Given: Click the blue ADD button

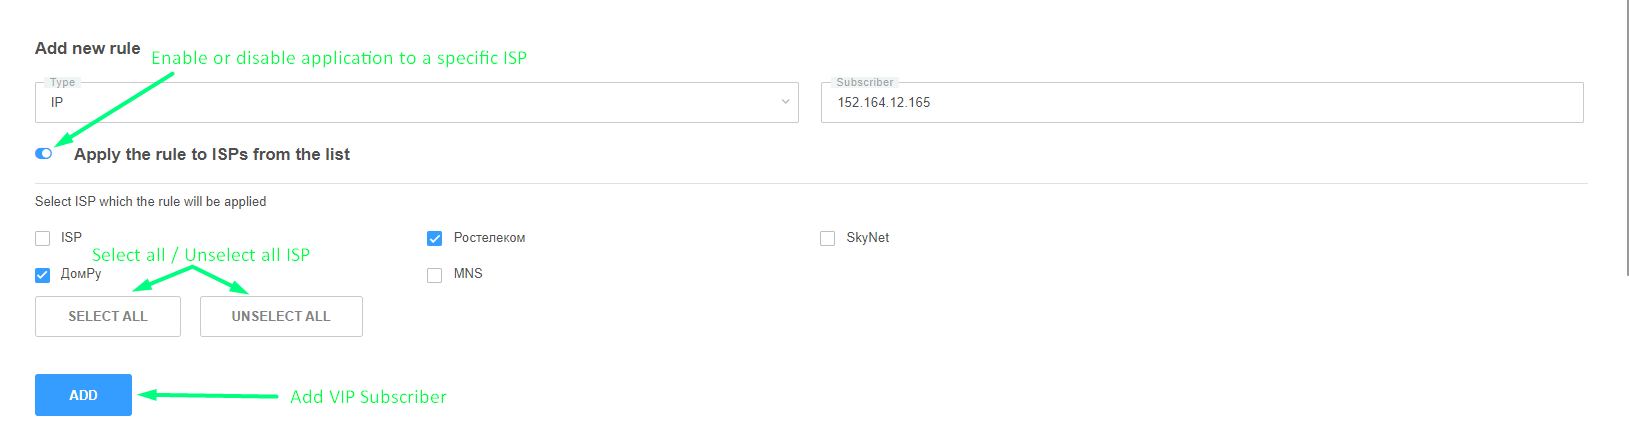Looking at the screenshot, I should click(x=83, y=395).
